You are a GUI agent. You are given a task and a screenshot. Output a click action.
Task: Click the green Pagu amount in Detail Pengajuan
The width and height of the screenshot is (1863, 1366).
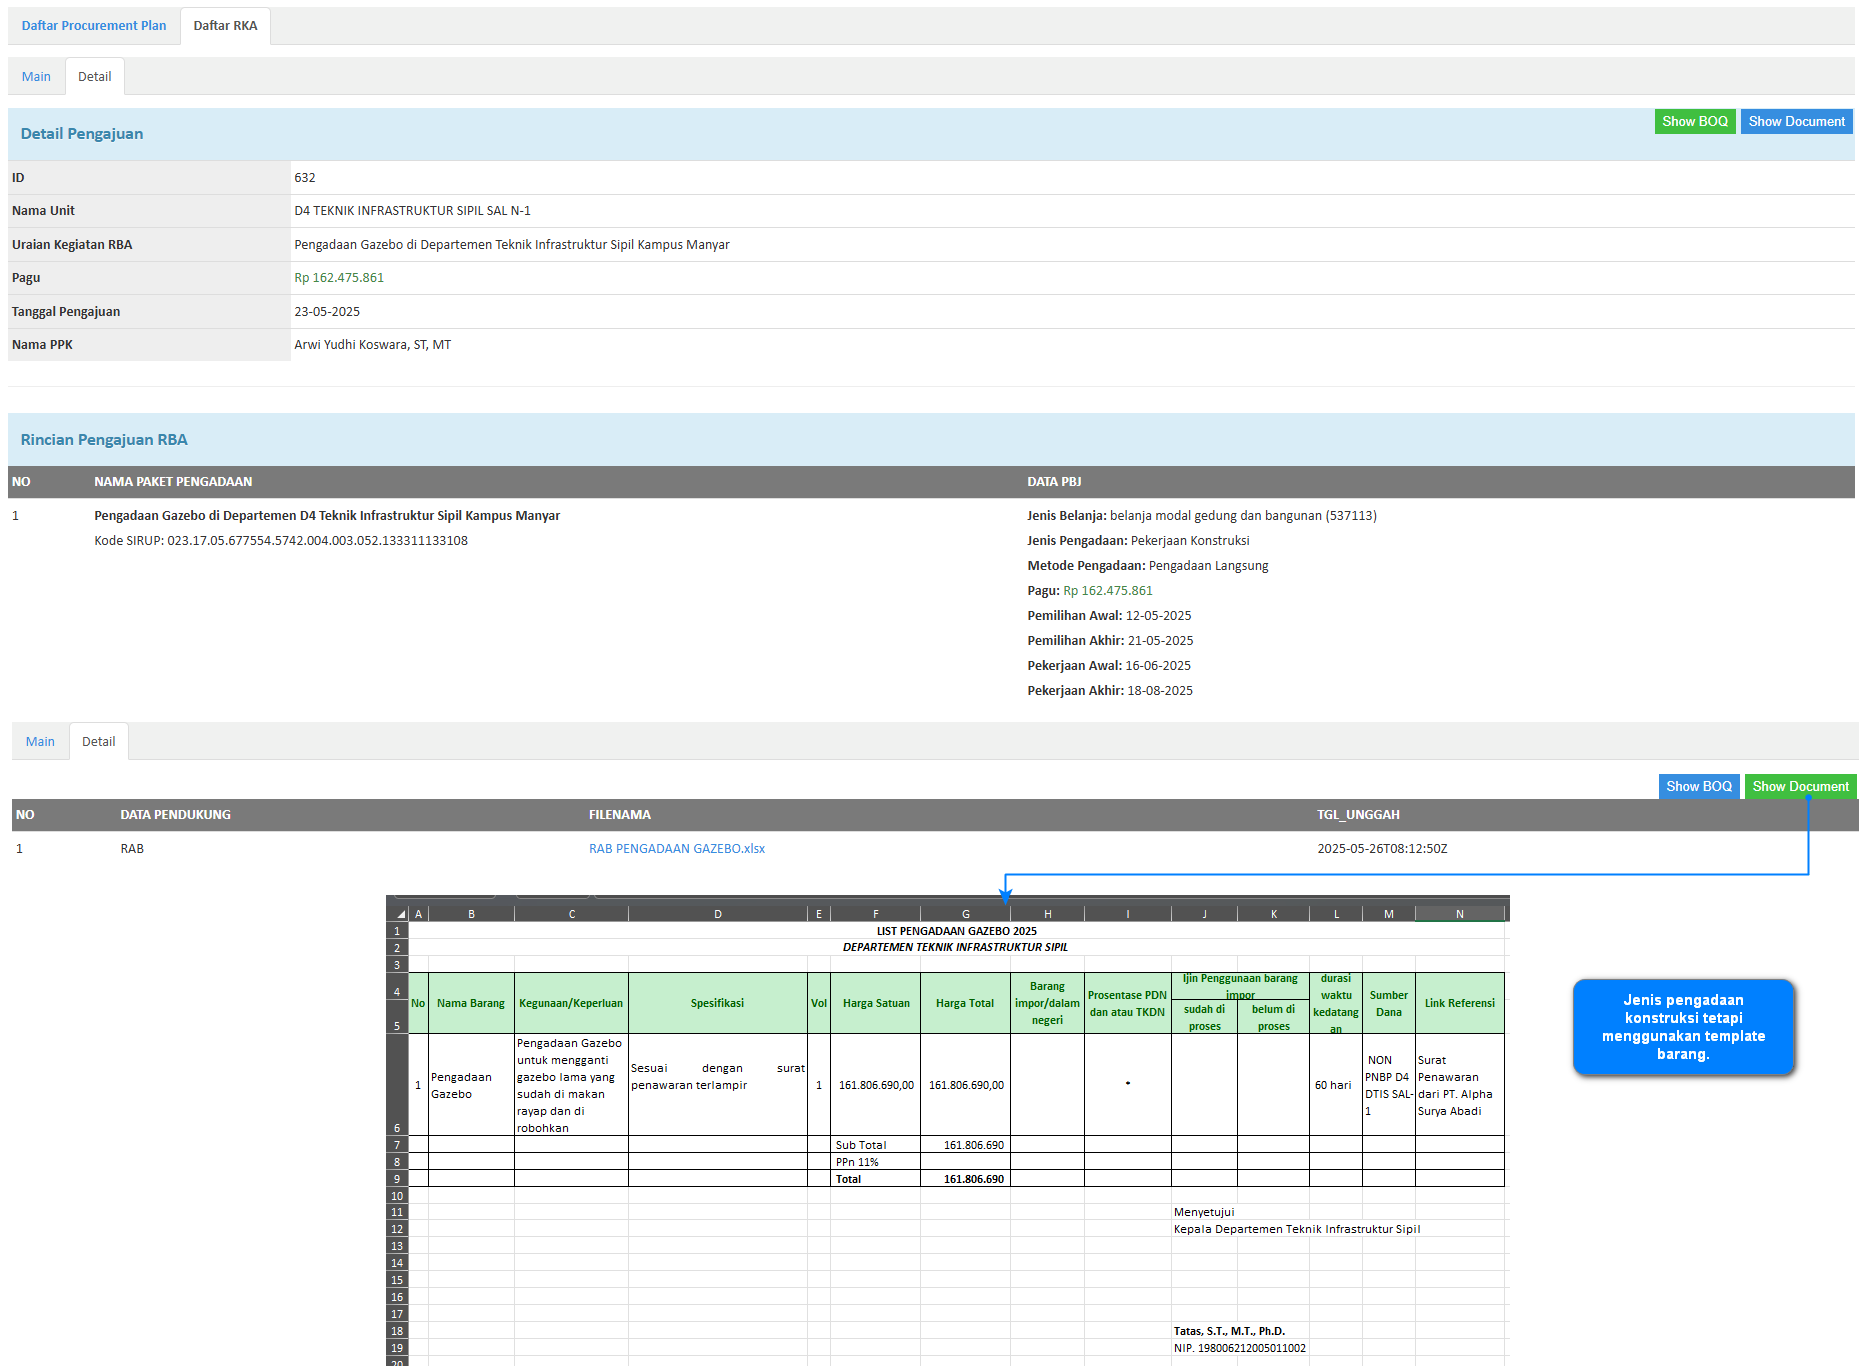pyautogui.click(x=339, y=278)
